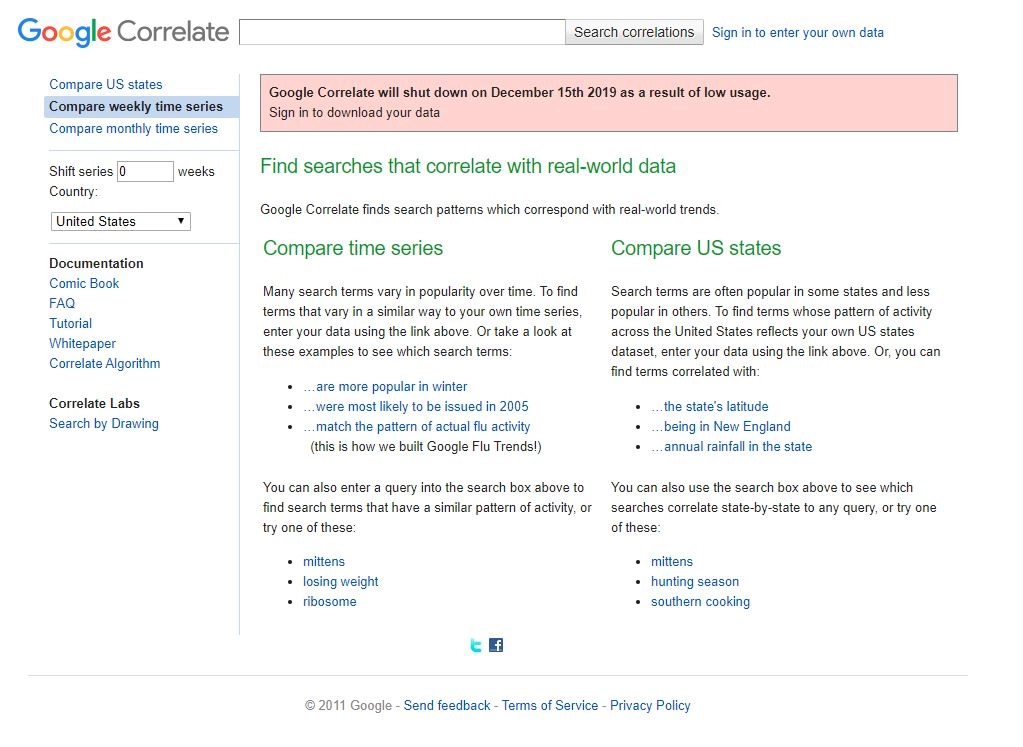The width and height of the screenshot is (1023, 747).
Task: Open Search by Drawing lab
Action: point(104,423)
